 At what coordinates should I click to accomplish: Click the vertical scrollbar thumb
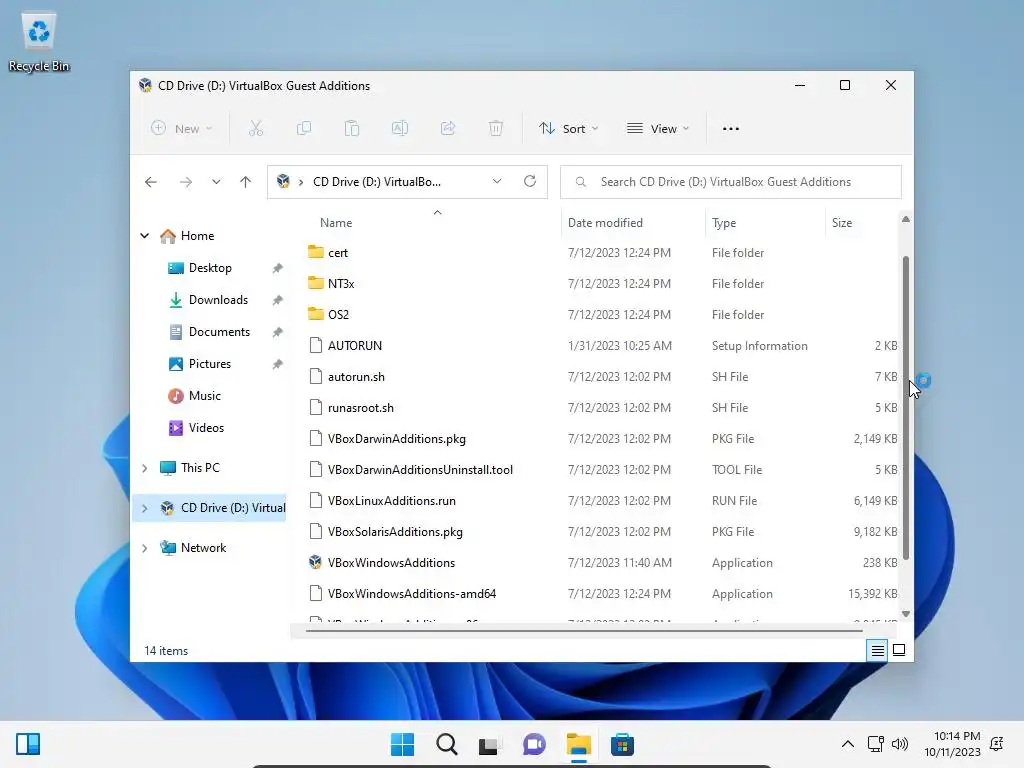click(x=906, y=408)
